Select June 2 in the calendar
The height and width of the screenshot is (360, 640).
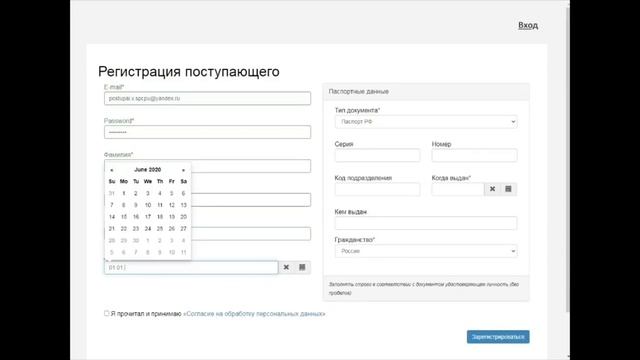(x=136, y=193)
